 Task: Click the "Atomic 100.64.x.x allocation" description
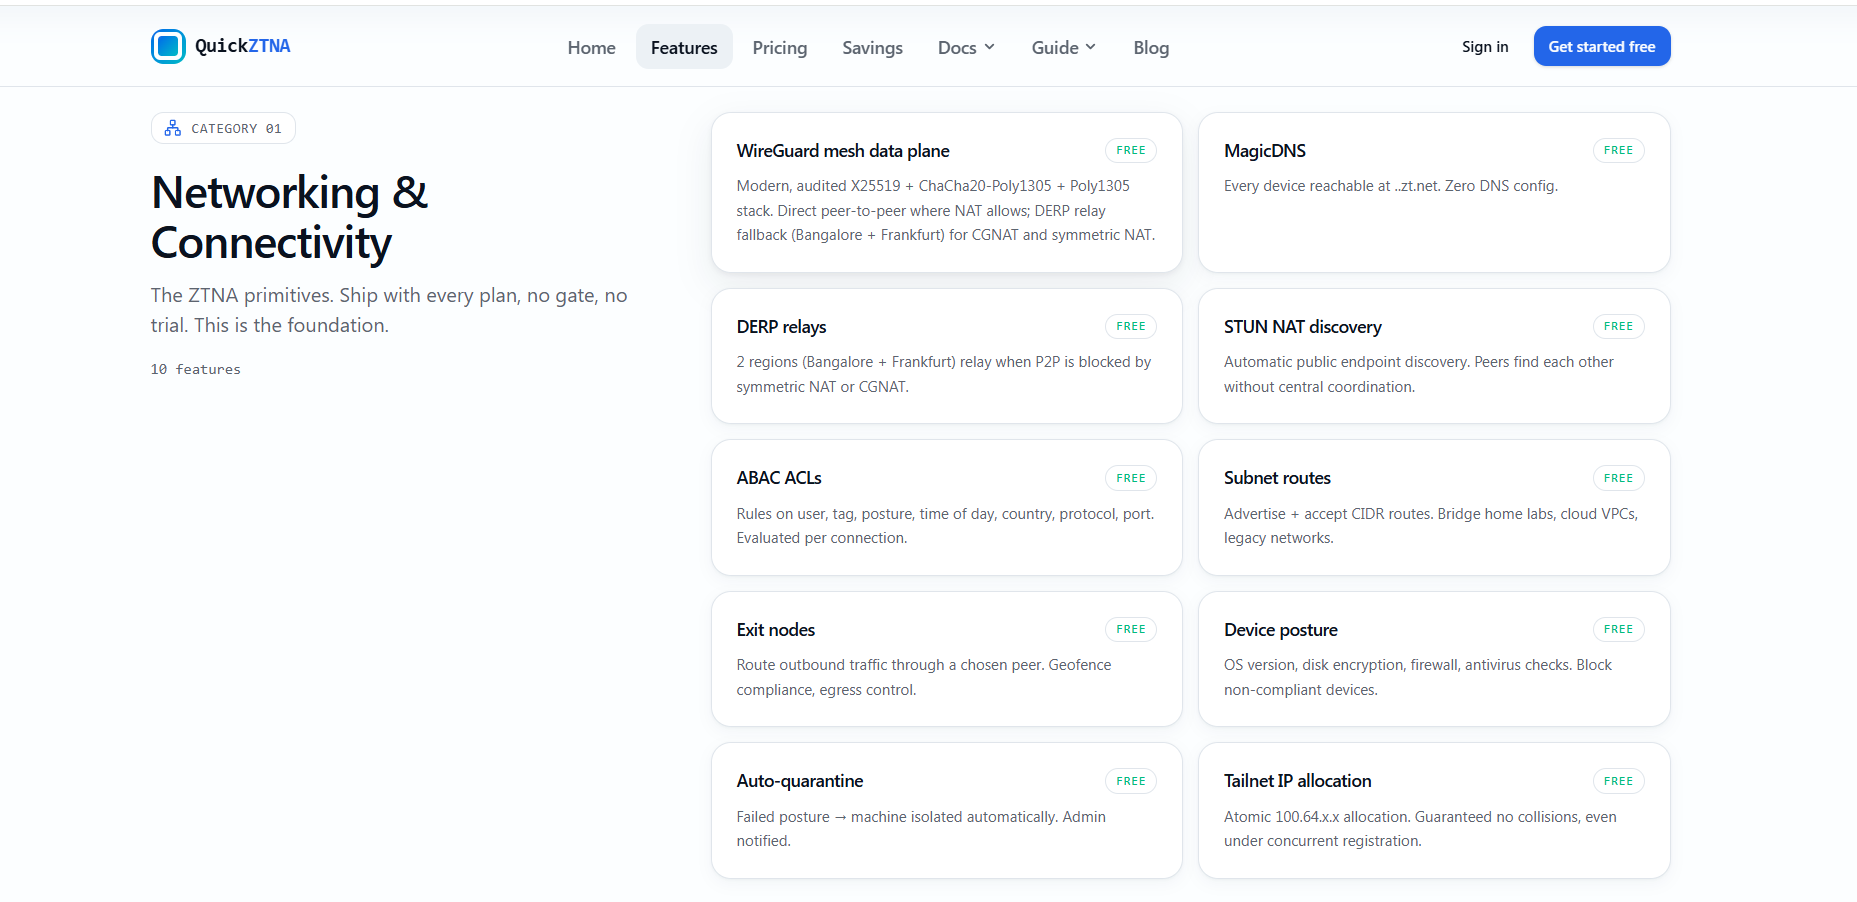tap(1420, 829)
